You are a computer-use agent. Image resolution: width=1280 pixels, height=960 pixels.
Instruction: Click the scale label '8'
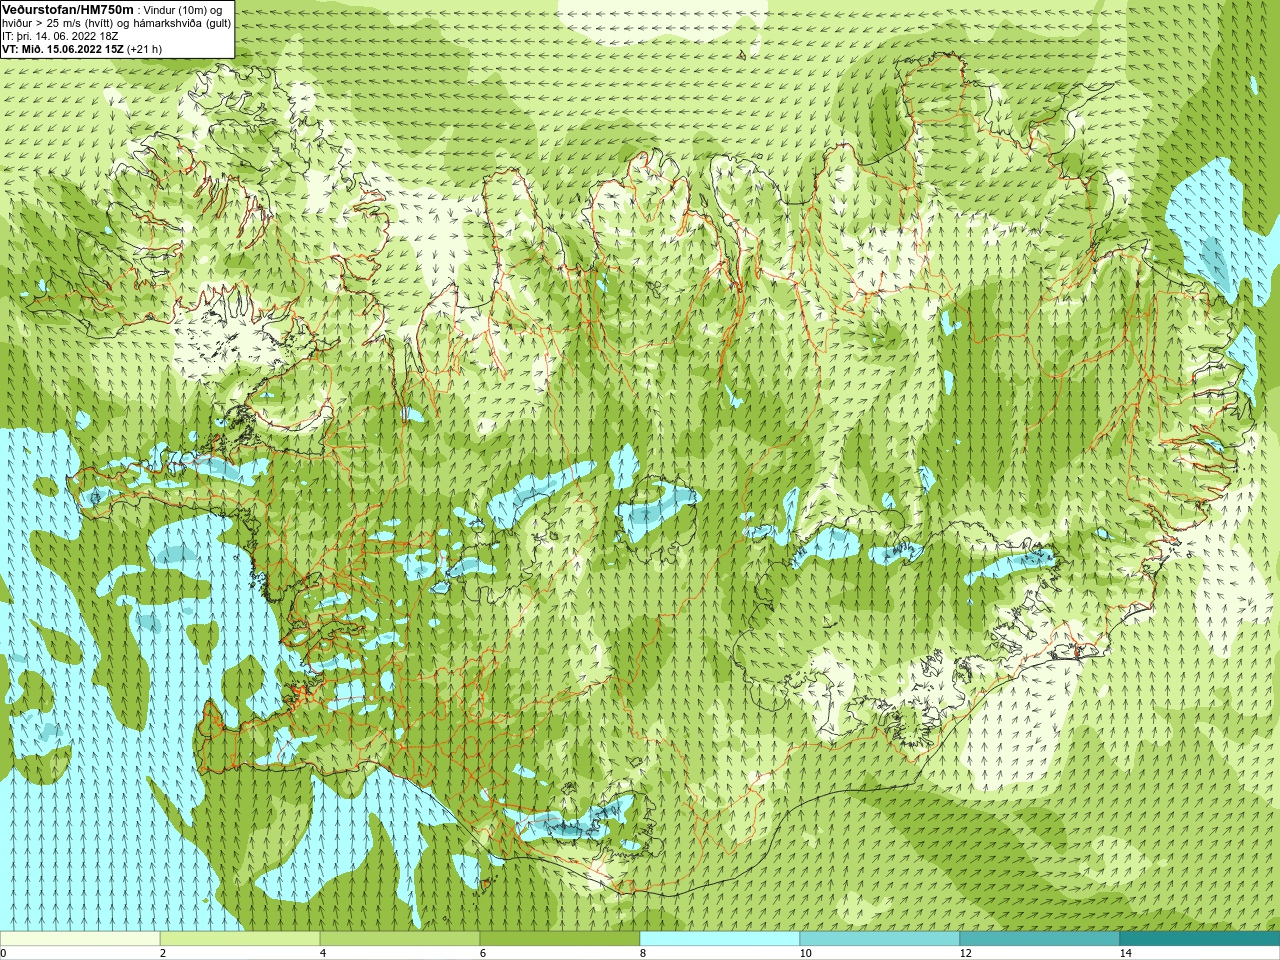coord(643,953)
